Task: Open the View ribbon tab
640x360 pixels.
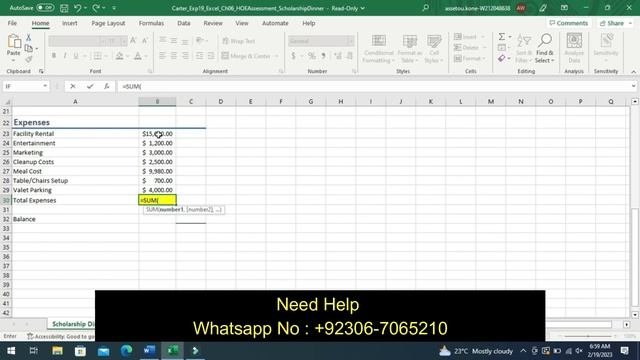Action: (242, 23)
